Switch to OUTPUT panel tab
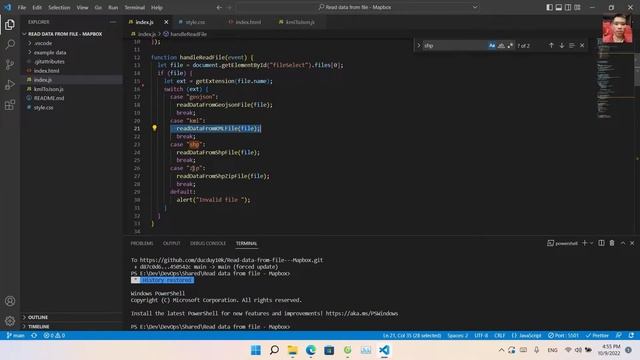 click(x=171, y=243)
